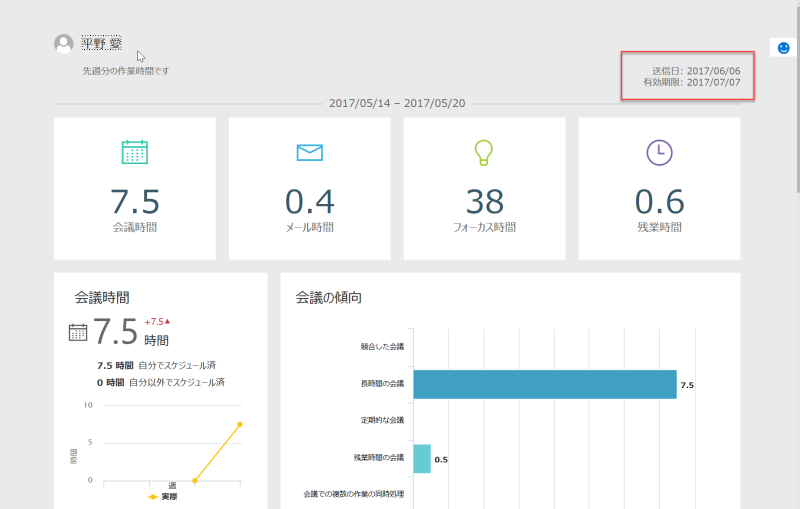
Task: Click the user avatar icon
Action: (x=64, y=44)
